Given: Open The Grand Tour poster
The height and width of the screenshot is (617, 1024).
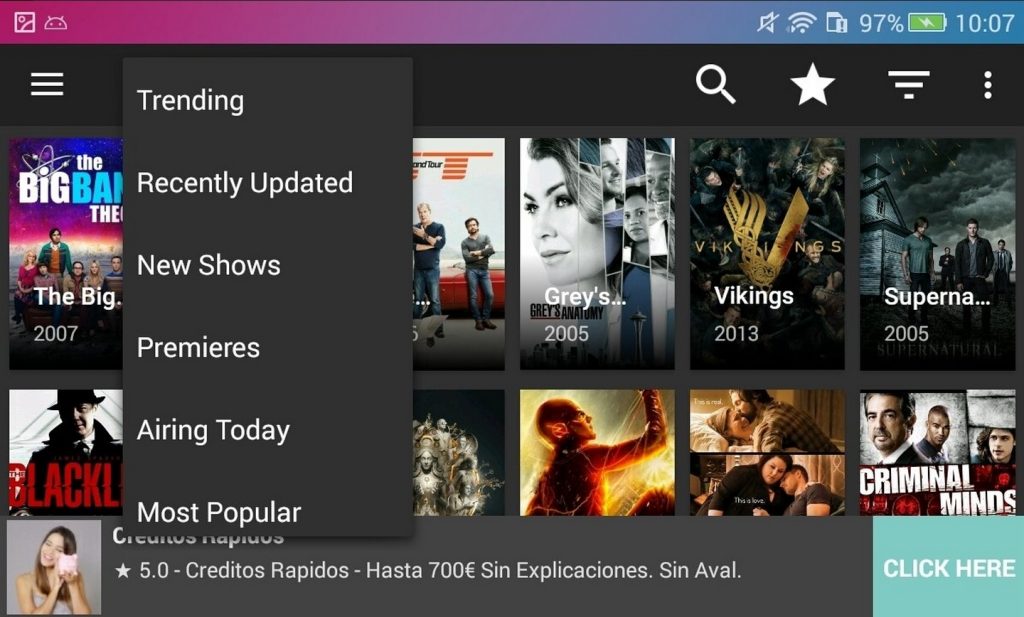Looking at the screenshot, I should click(458, 254).
